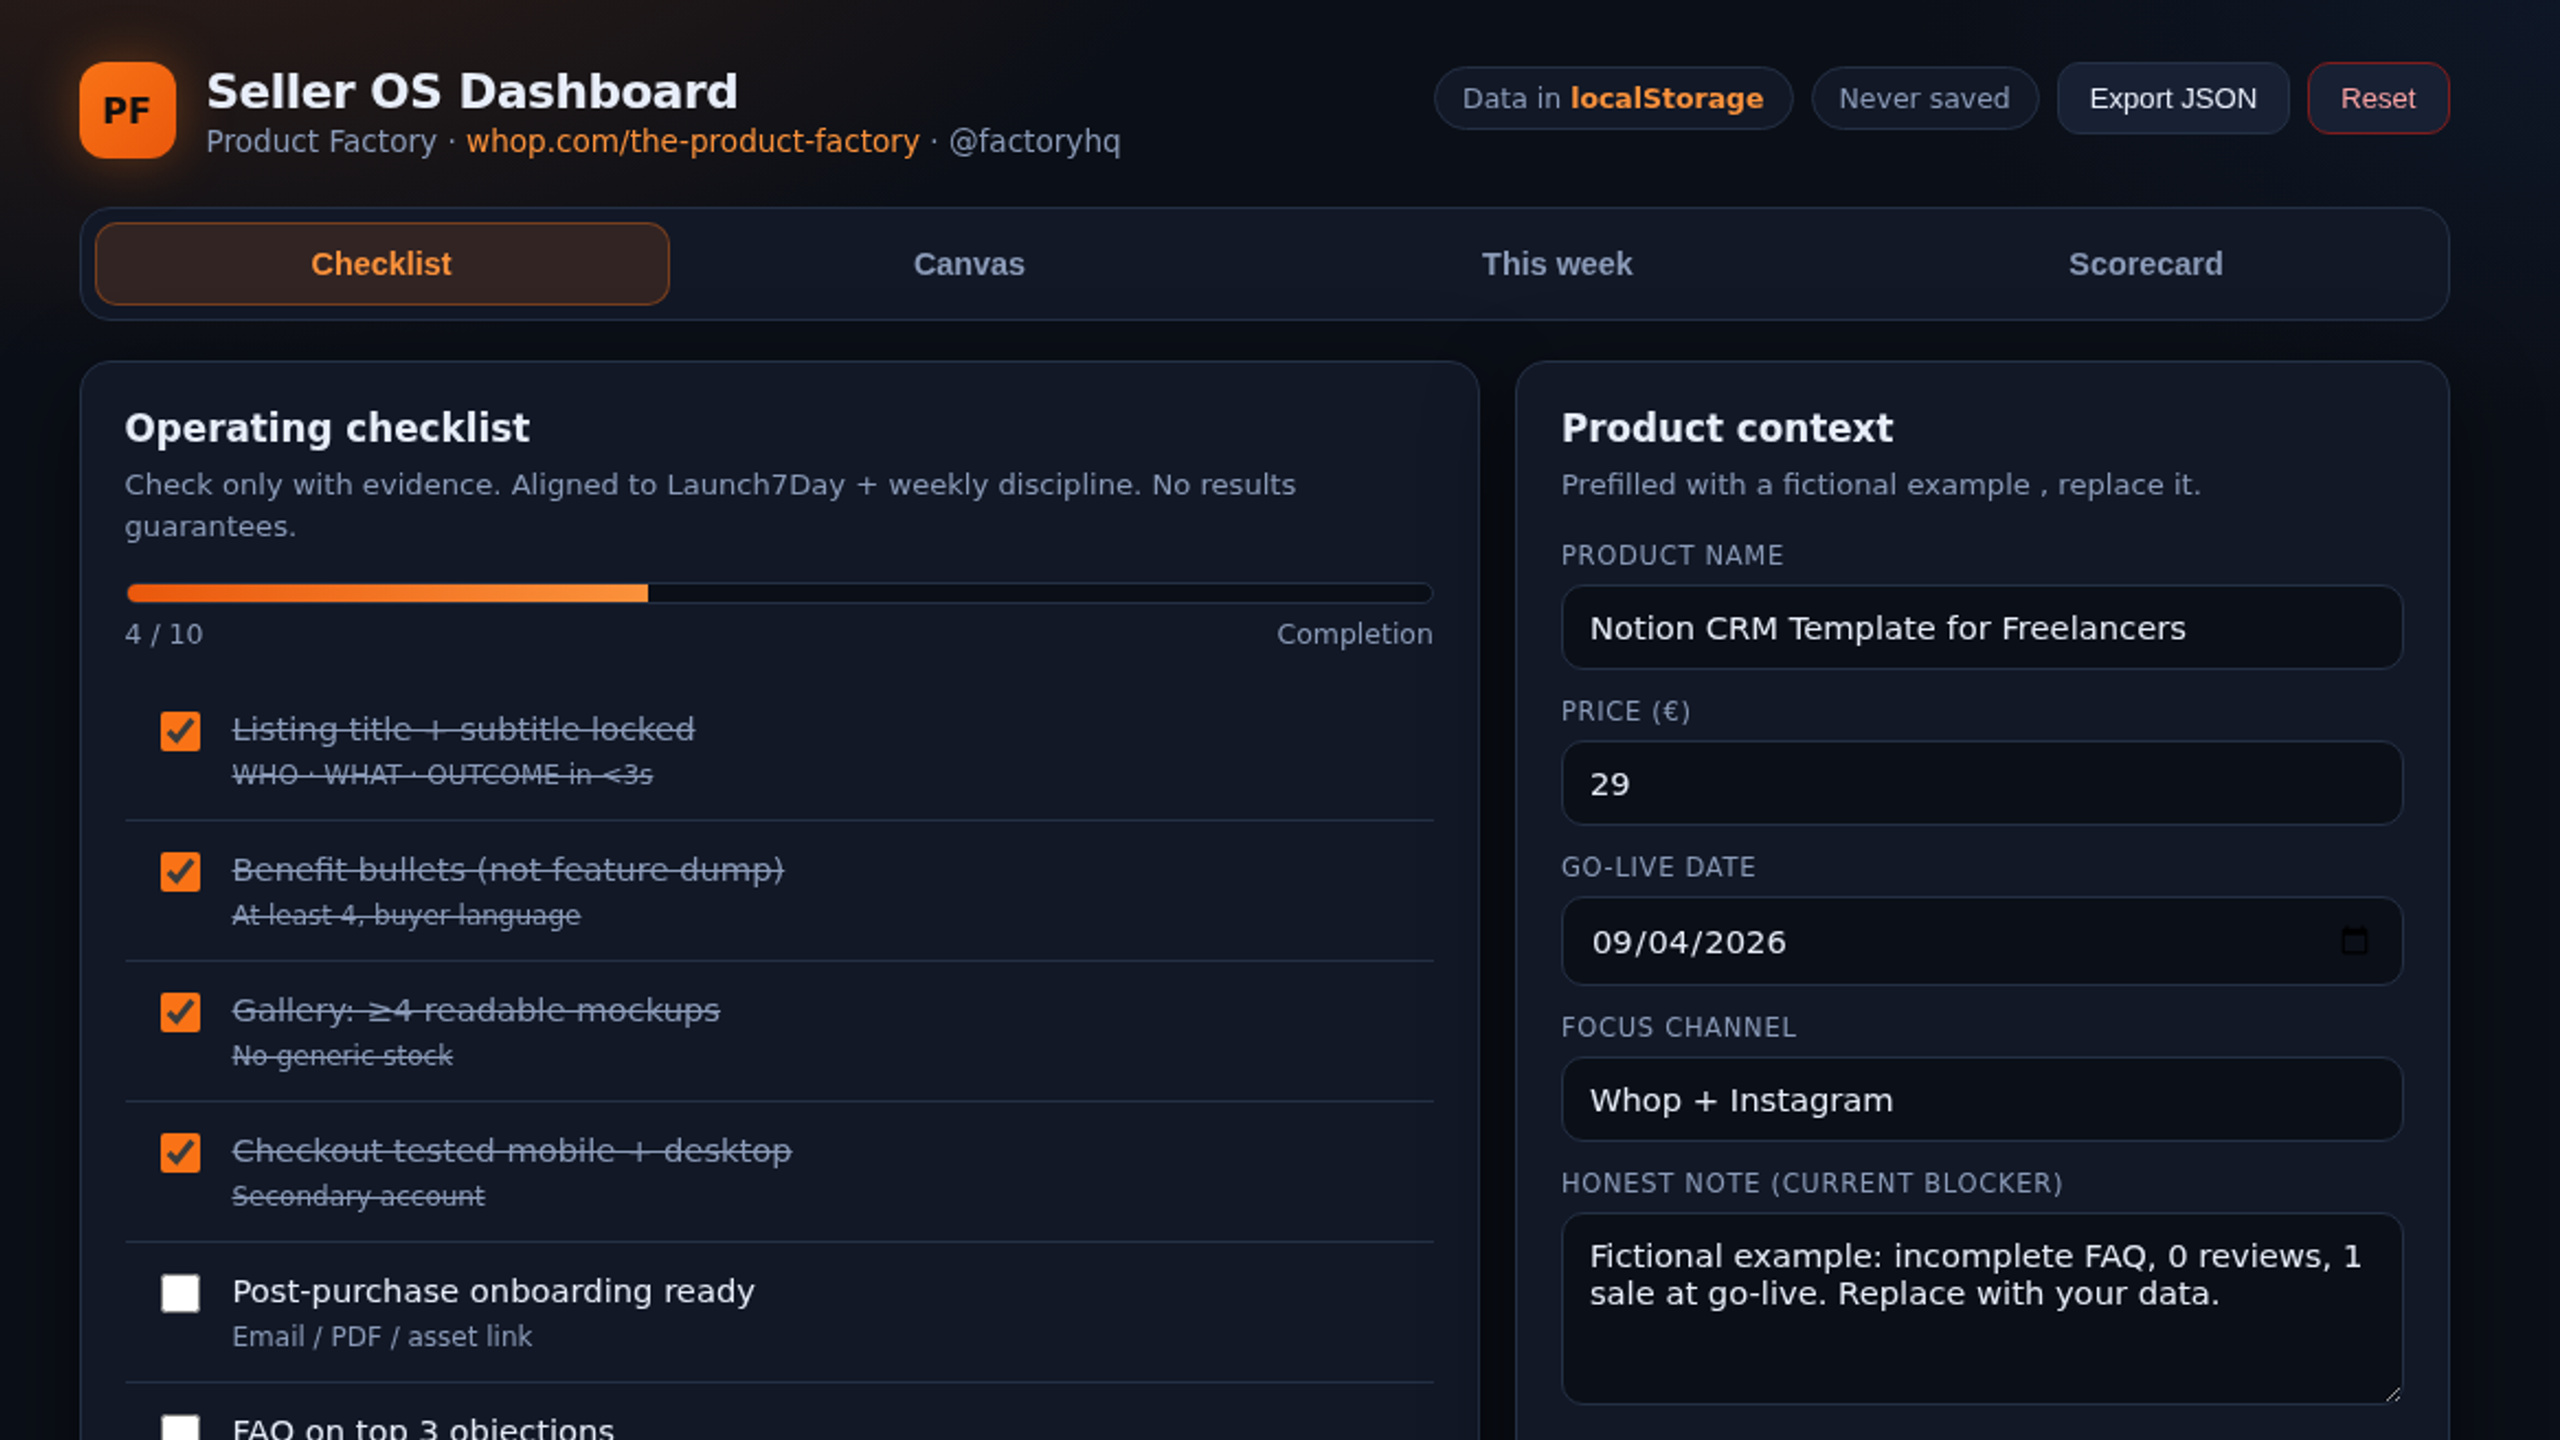
Task: Check FAQ on top 3 objections
Action: pyautogui.click(x=180, y=1428)
